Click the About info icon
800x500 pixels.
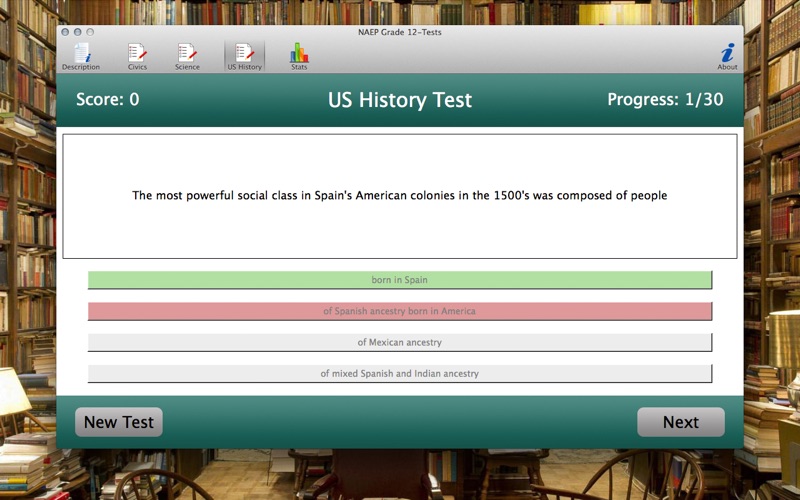728,57
